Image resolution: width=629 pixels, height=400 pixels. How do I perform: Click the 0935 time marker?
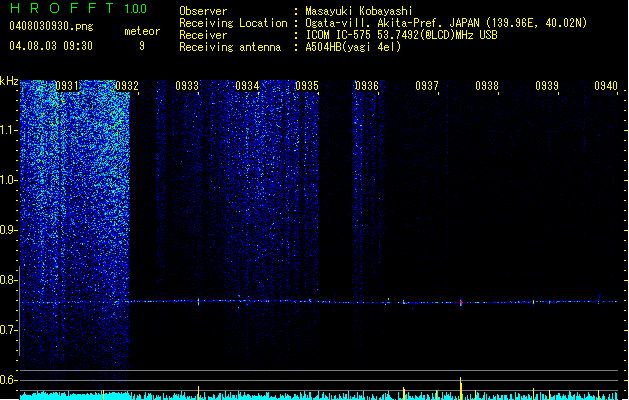[x=307, y=86]
